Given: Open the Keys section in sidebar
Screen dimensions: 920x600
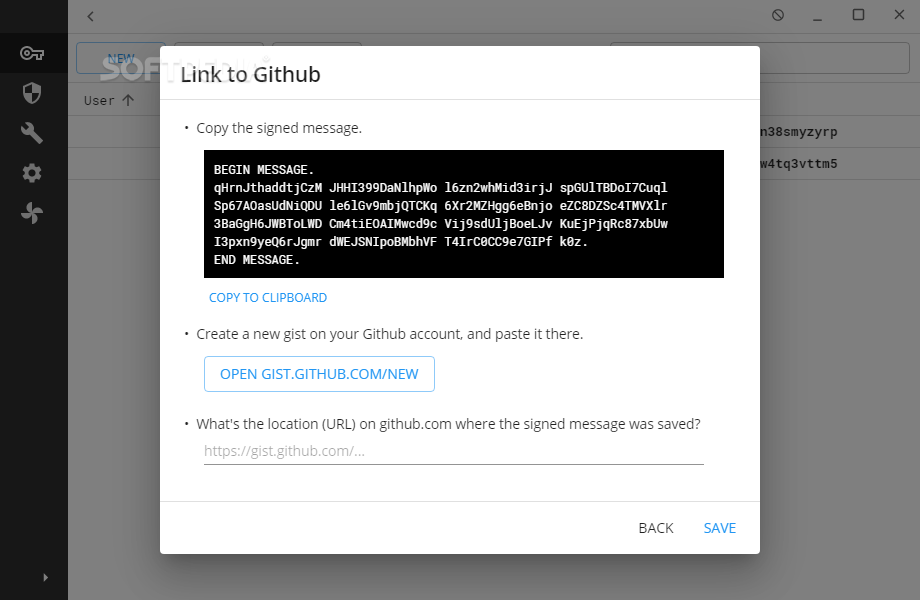Looking at the screenshot, I should coord(32,53).
